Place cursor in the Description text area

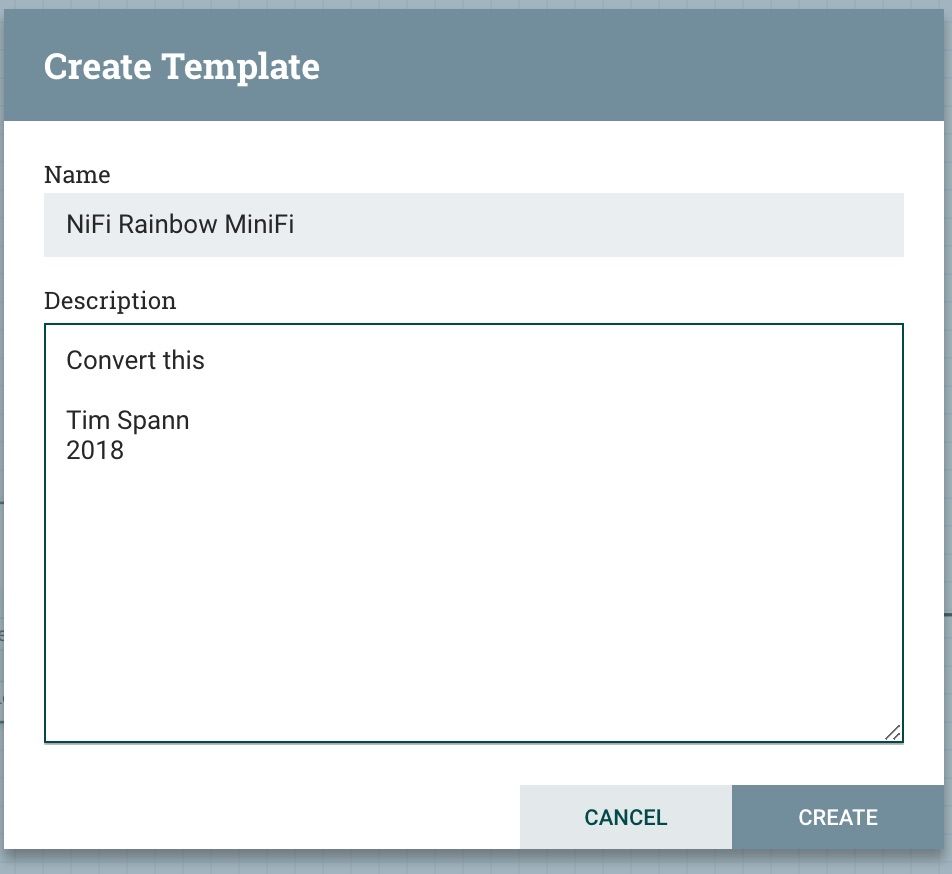pos(470,550)
